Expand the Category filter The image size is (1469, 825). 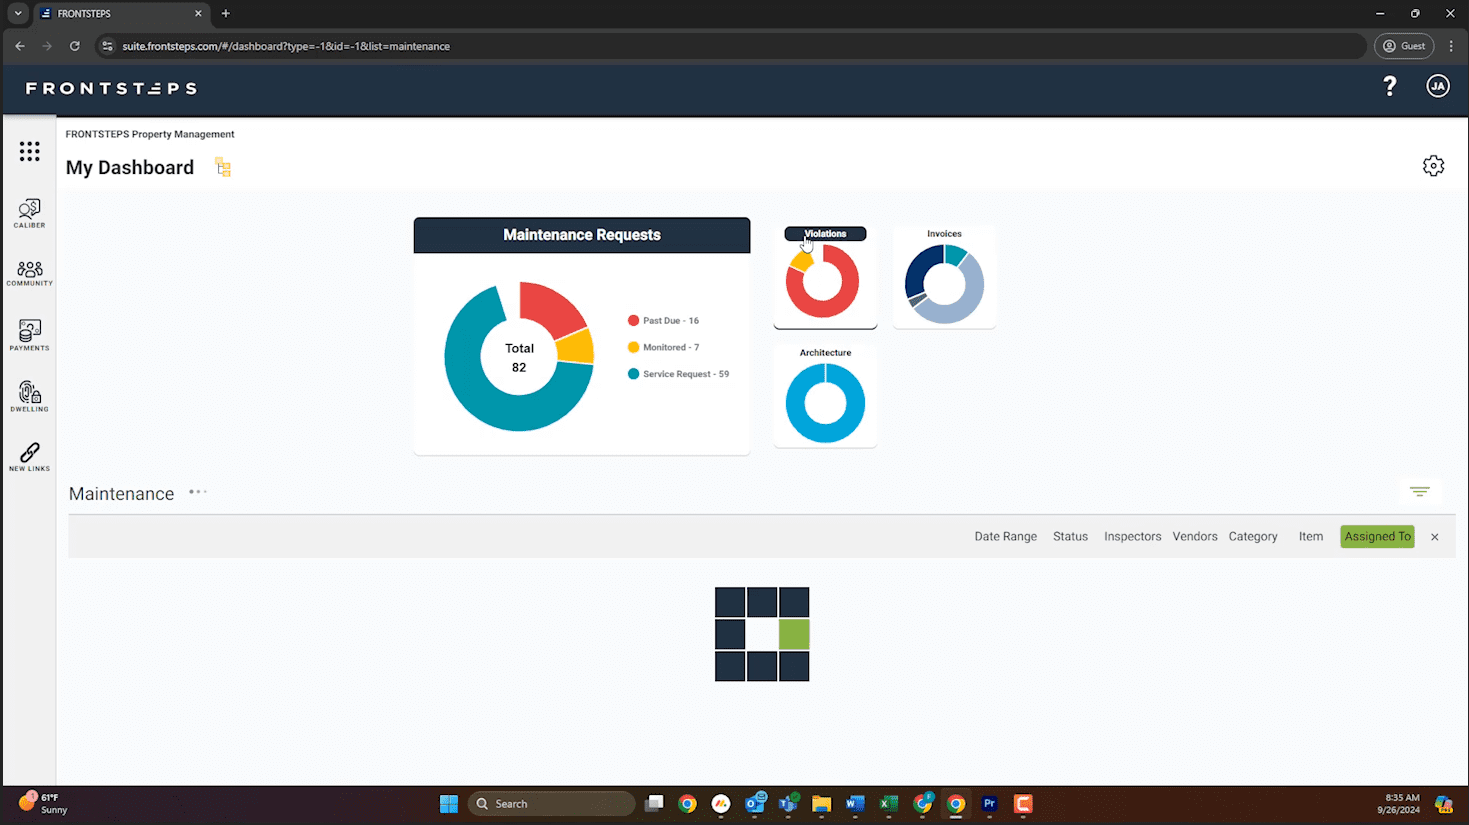(1252, 537)
